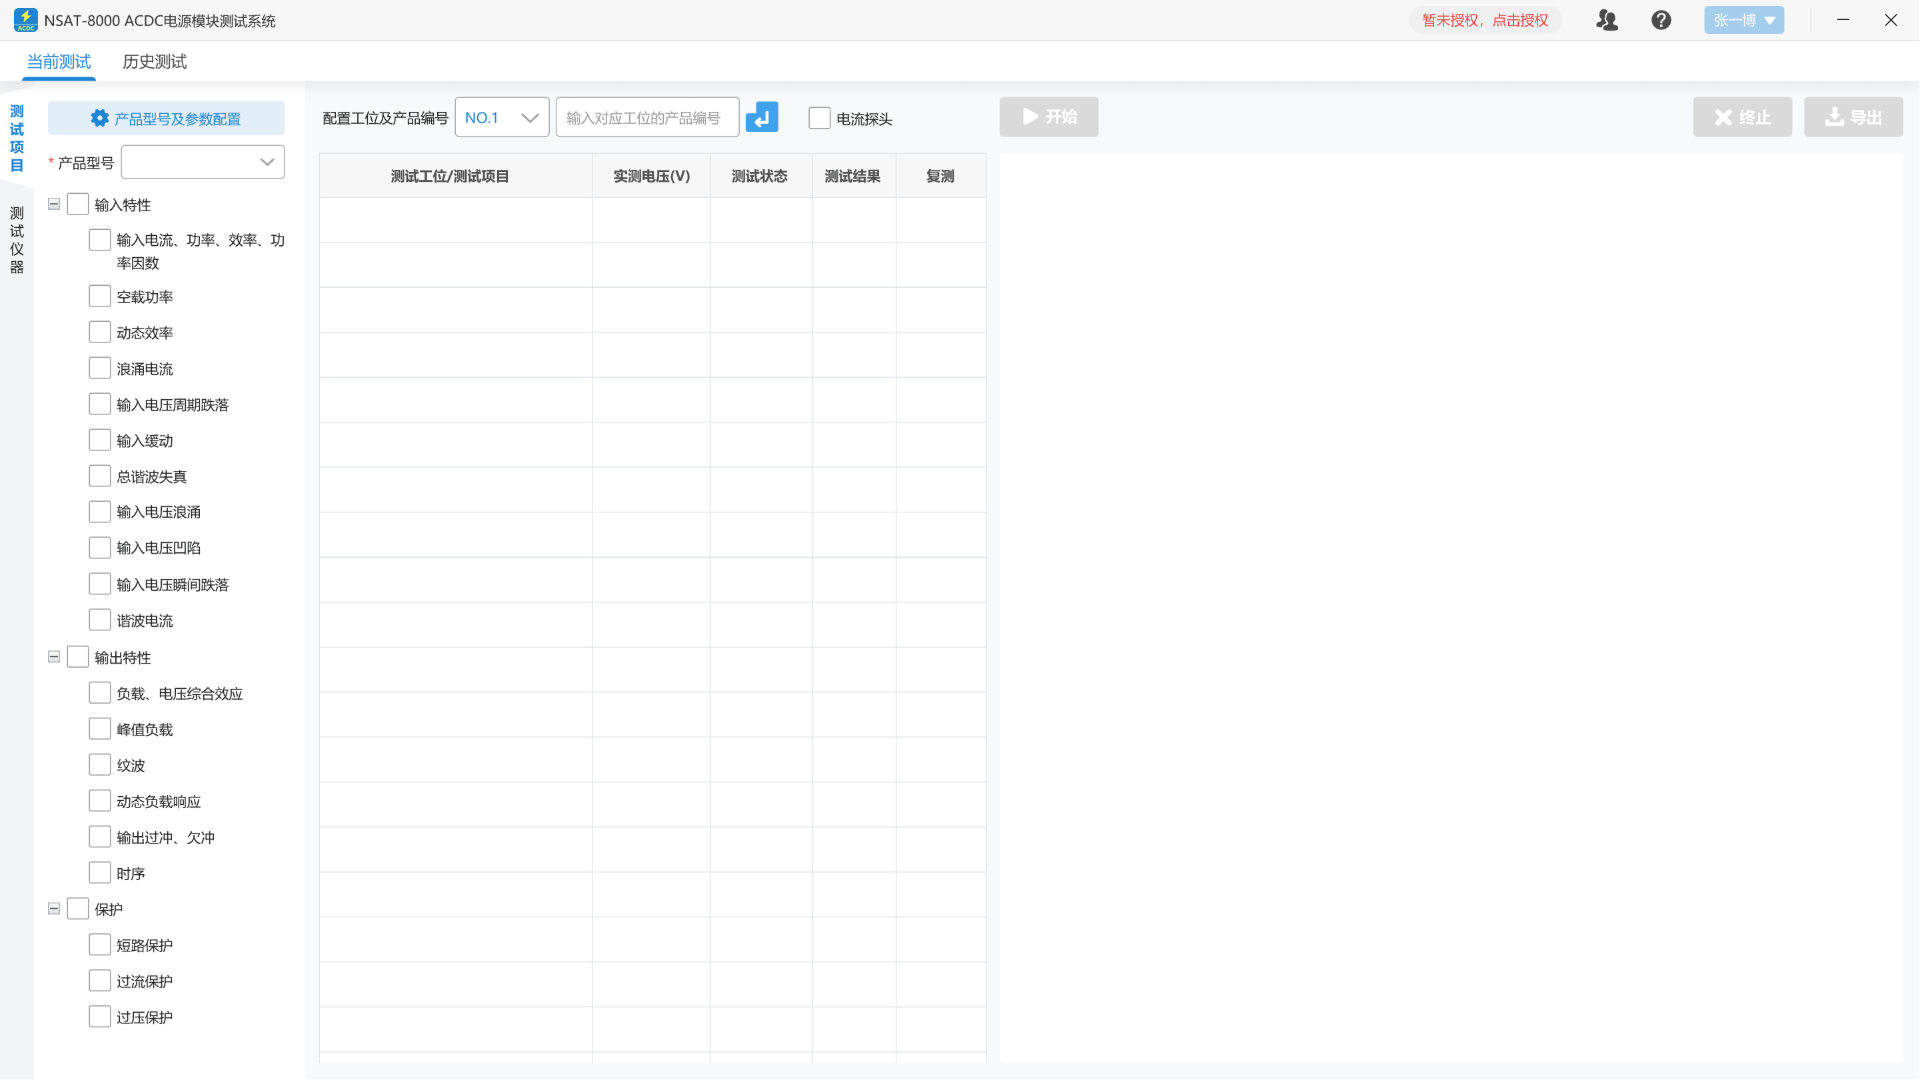The image size is (1920, 1080).
Task: Check the 空载功率 test item
Action: click(100, 296)
